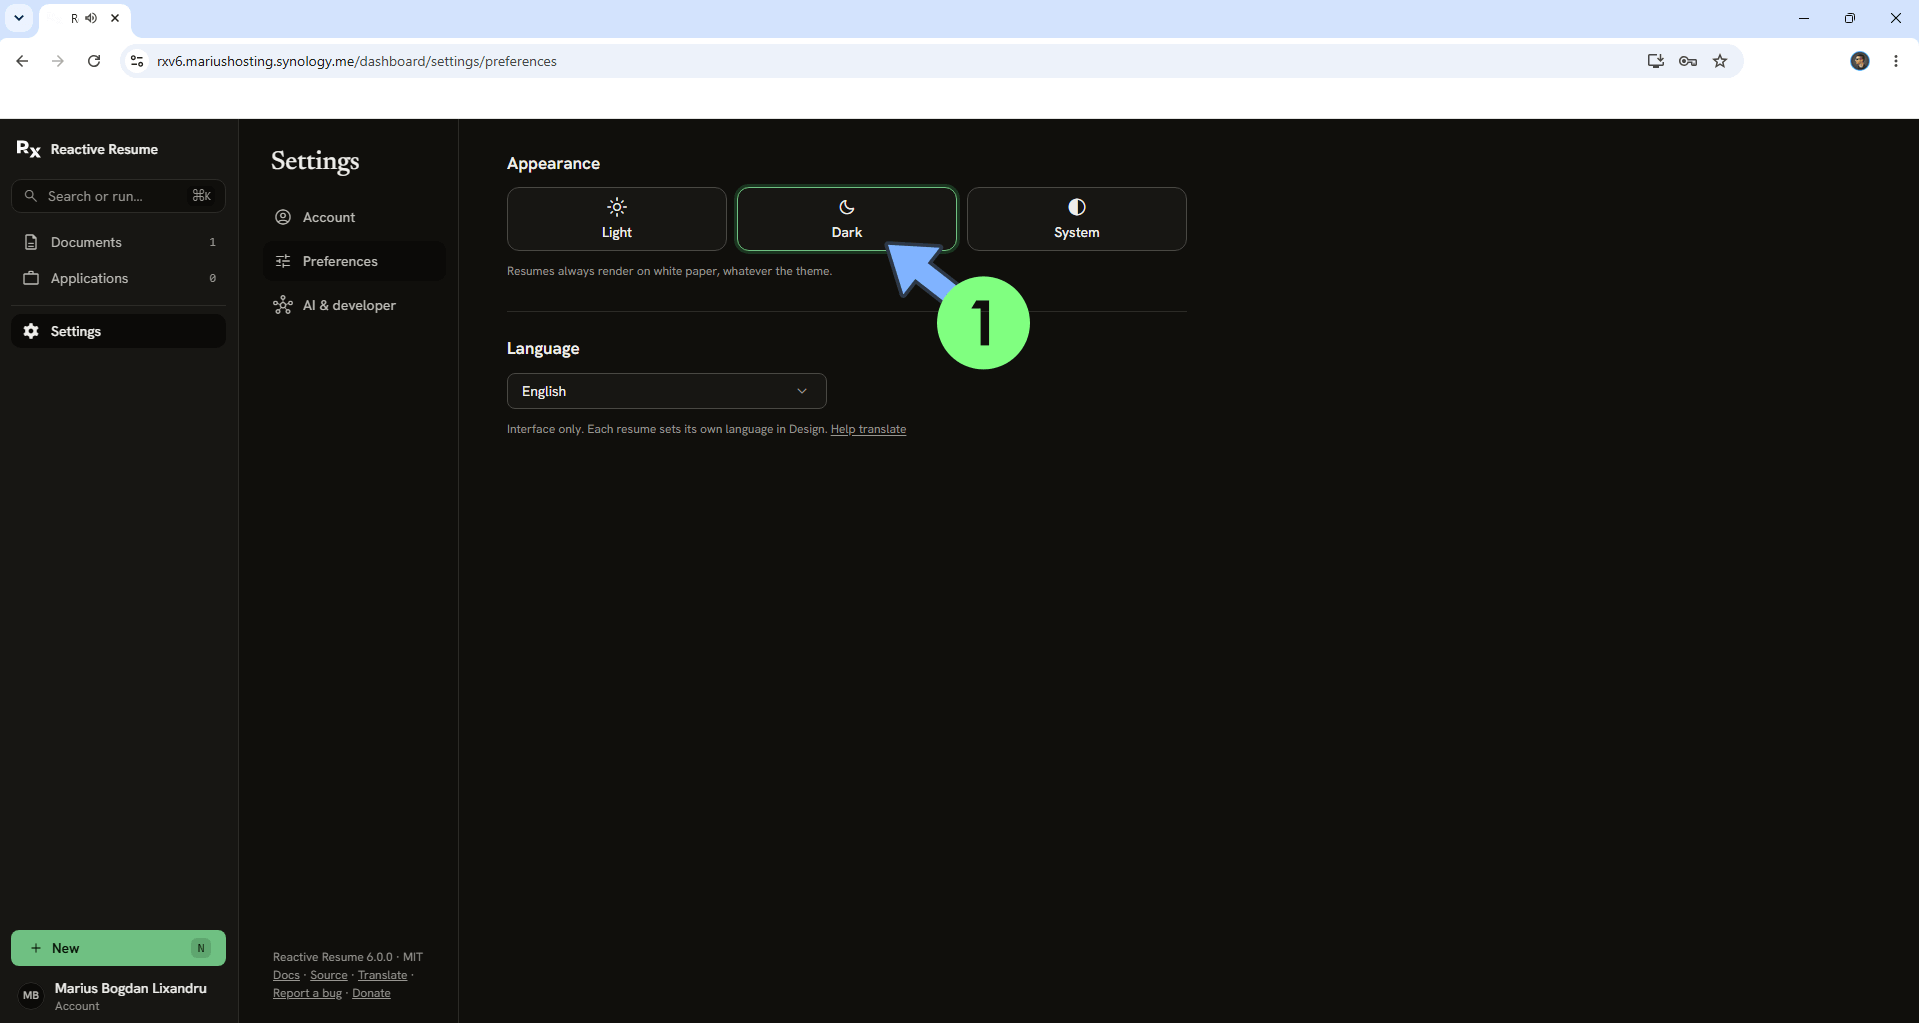View site information icon in address bar

click(137, 61)
